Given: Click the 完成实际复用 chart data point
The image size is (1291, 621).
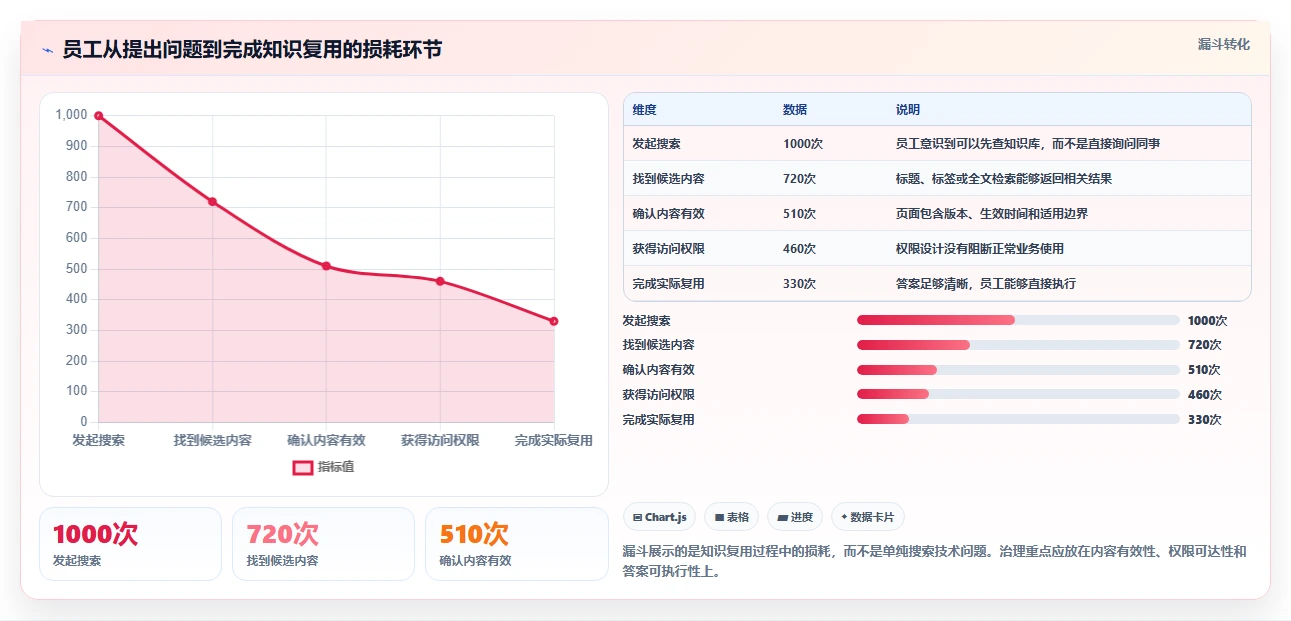Looking at the screenshot, I should click(554, 321).
